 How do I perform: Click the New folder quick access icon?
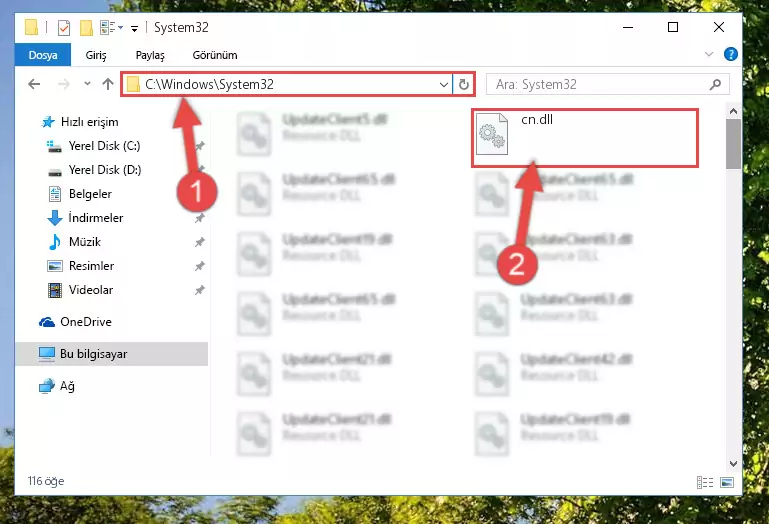(x=86, y=27)
